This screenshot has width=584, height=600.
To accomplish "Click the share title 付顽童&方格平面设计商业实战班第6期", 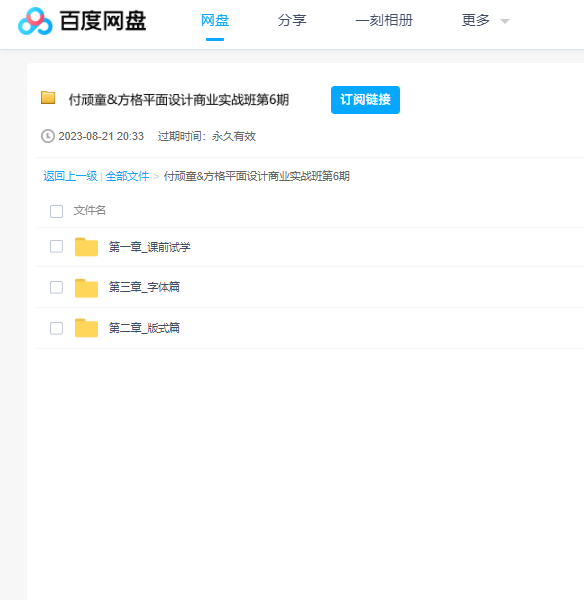I will click(x=179, y=100).
